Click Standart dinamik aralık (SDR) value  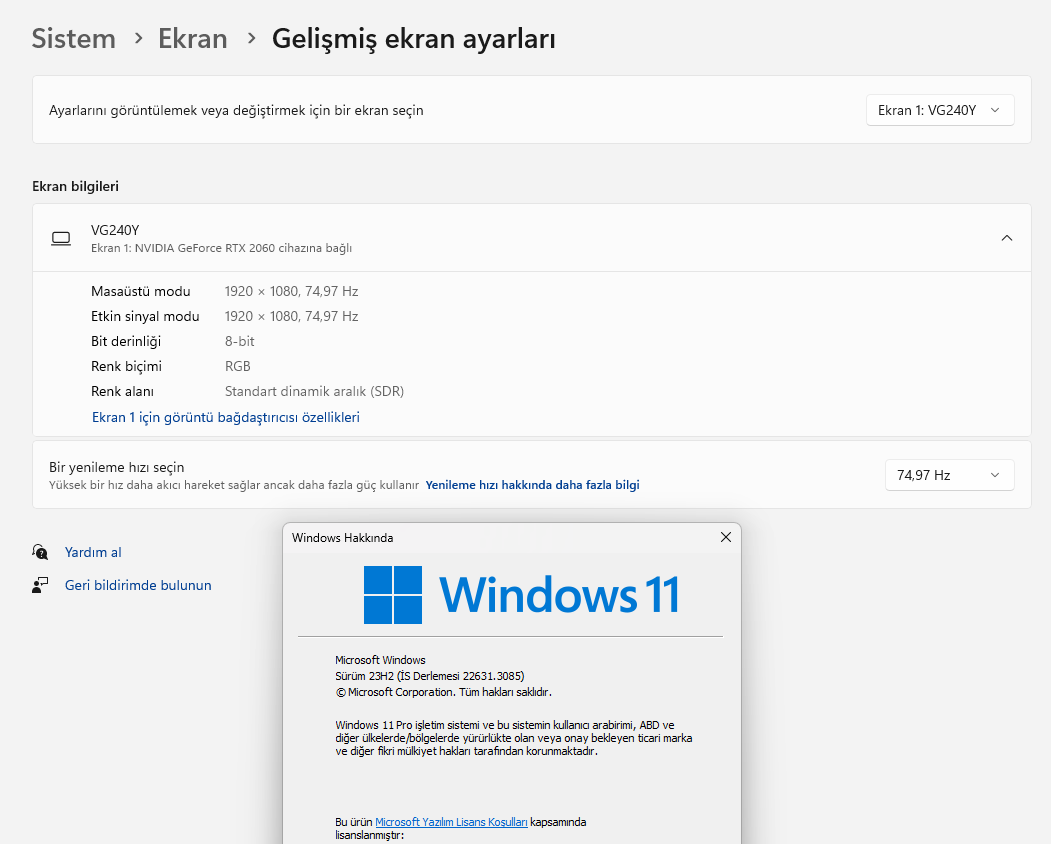click(314, 391)
